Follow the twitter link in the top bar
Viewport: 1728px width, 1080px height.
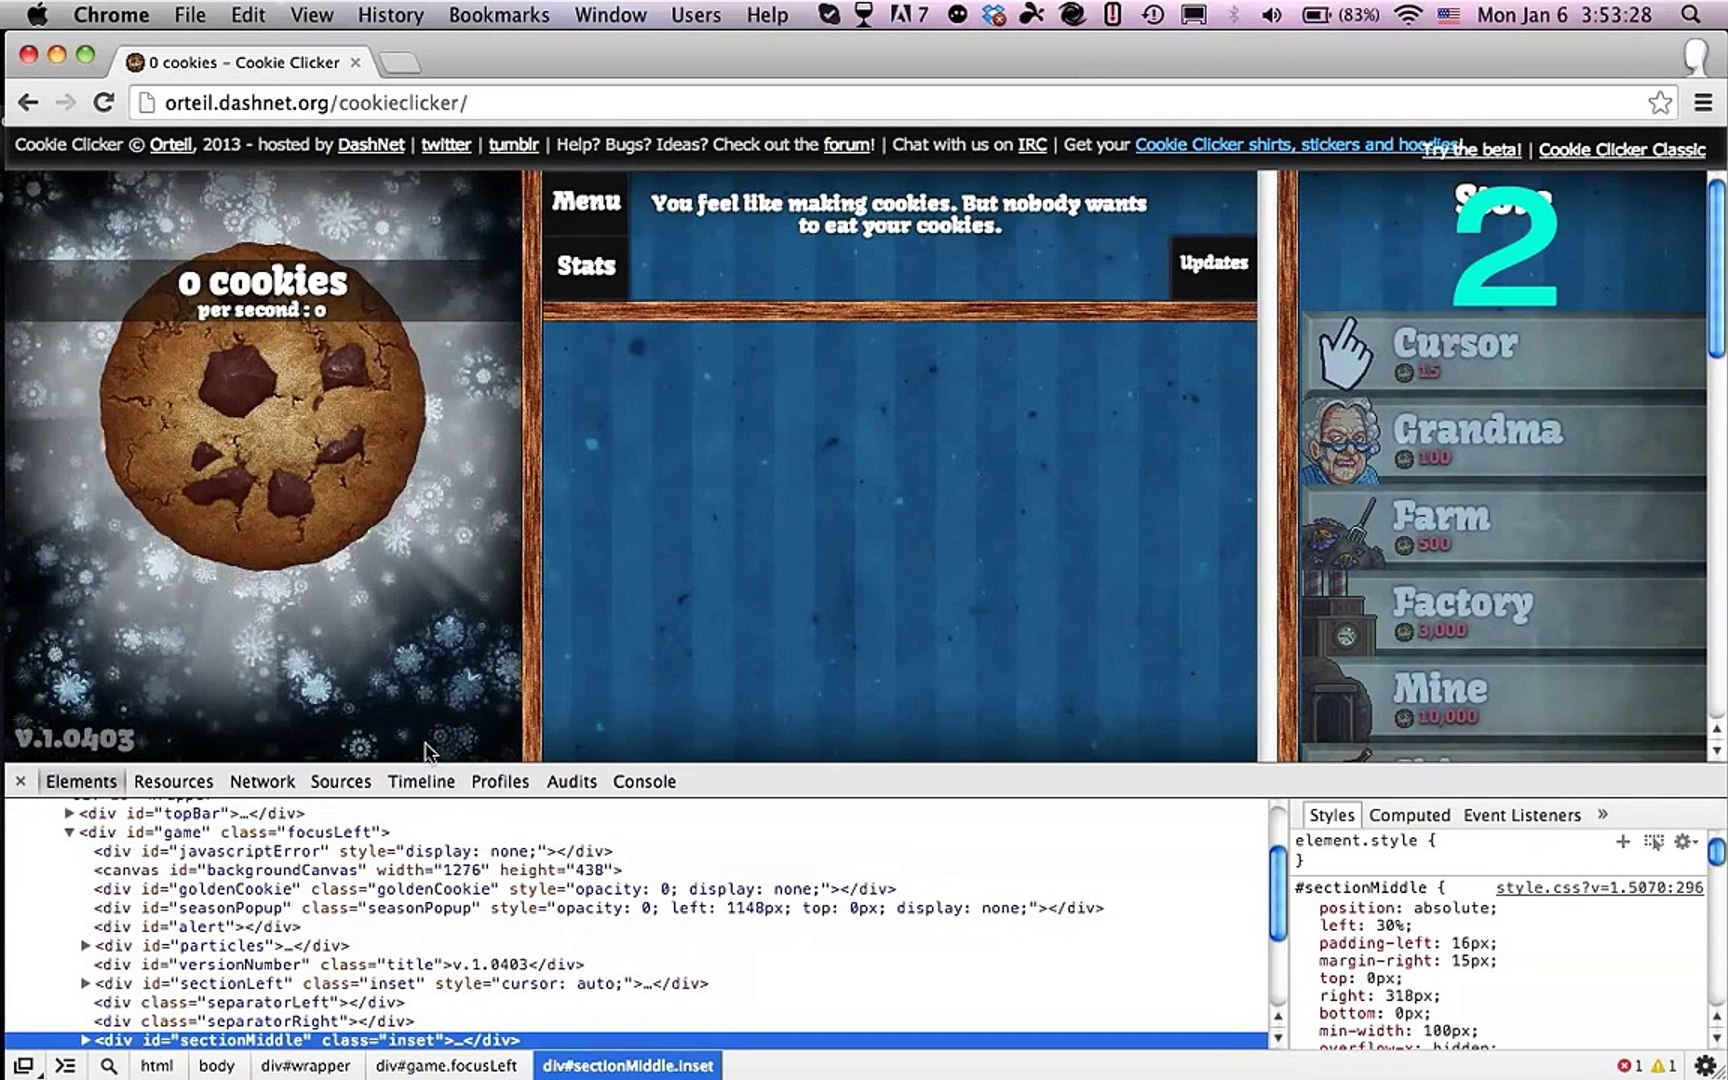point(446,145)
